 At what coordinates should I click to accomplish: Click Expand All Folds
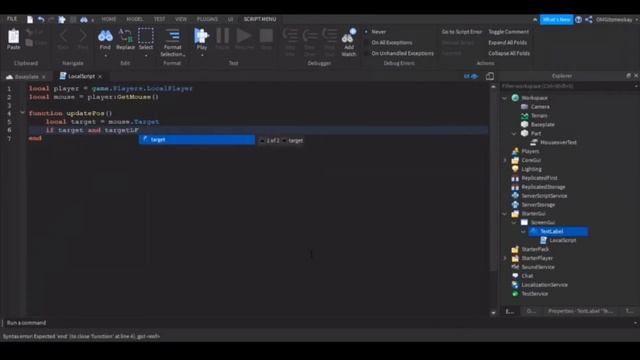[507, 42]
